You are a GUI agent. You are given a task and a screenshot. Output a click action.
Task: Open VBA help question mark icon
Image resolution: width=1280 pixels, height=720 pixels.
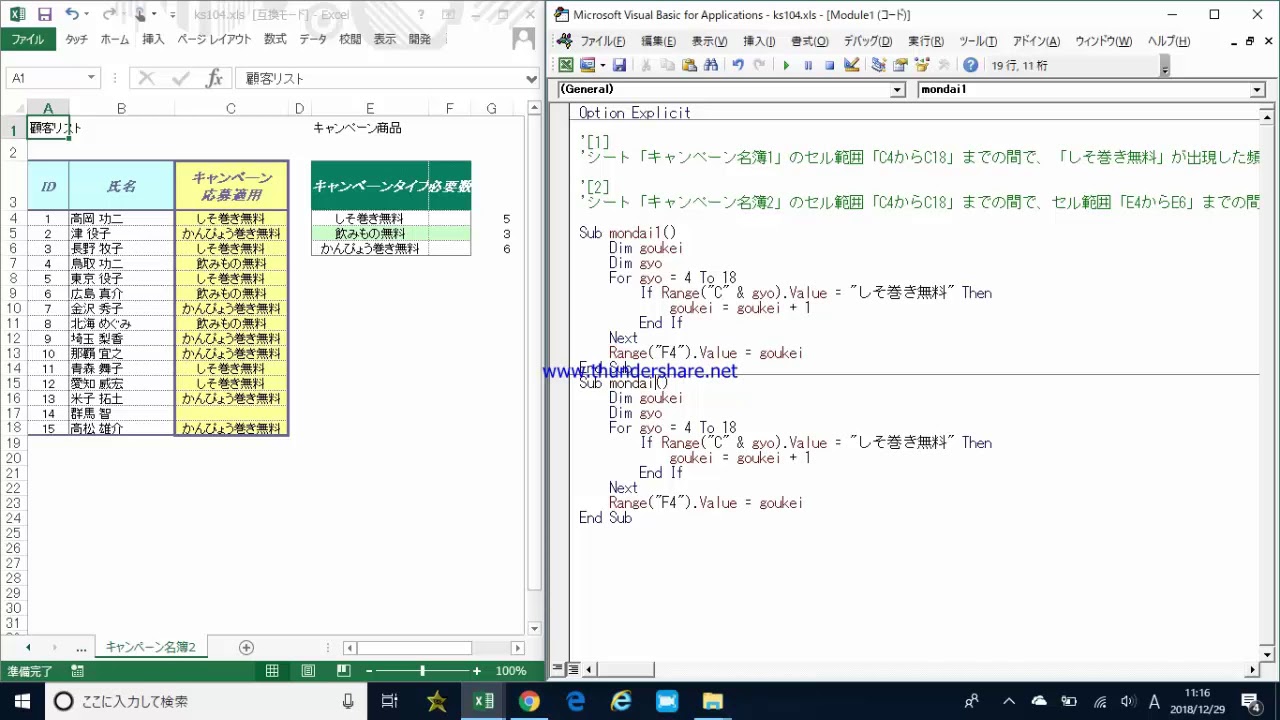click(x=970, y=65)
